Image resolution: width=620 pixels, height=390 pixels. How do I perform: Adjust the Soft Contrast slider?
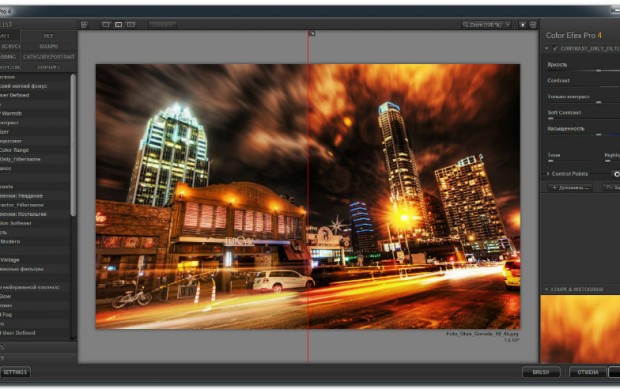coord(550,118)
